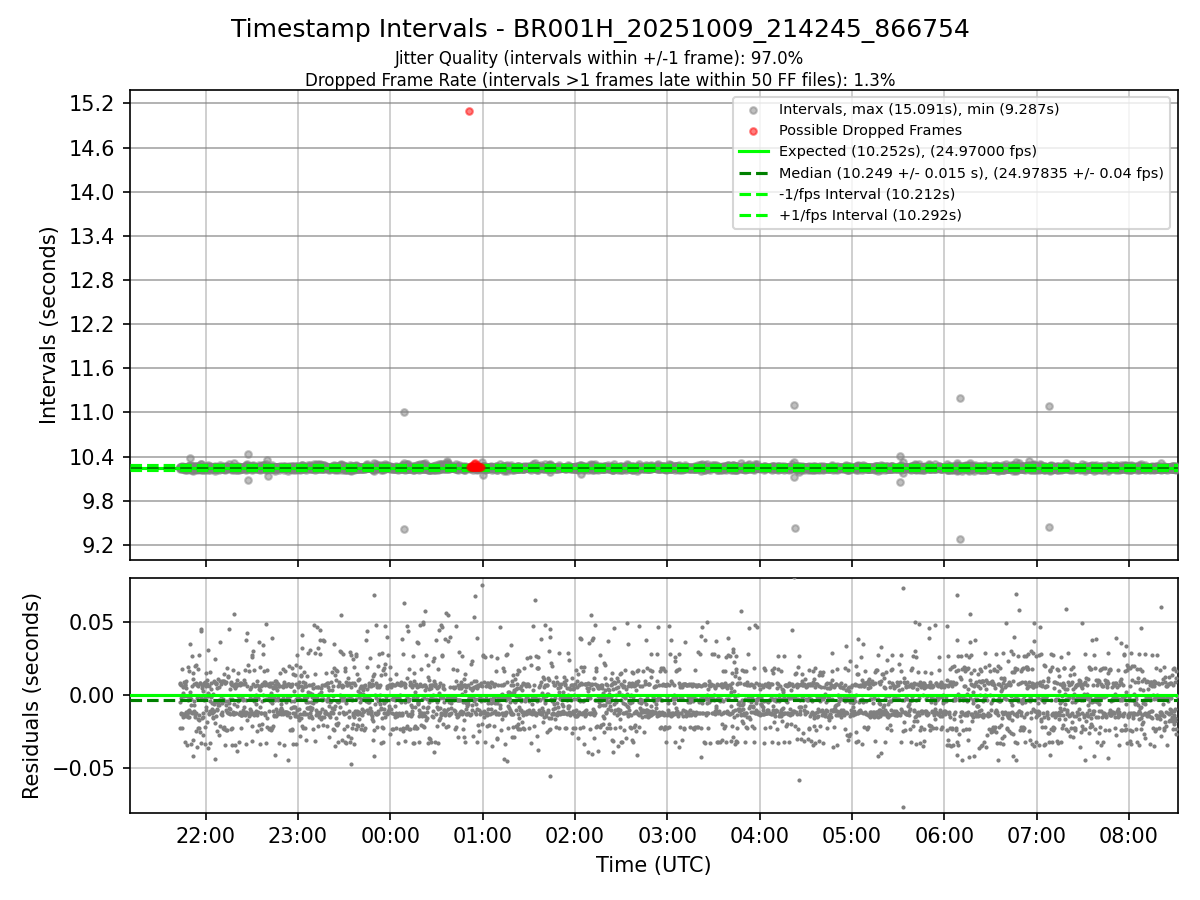
Task: Click the '0.00' residuals tick label
Action: [x=94, y=695]
